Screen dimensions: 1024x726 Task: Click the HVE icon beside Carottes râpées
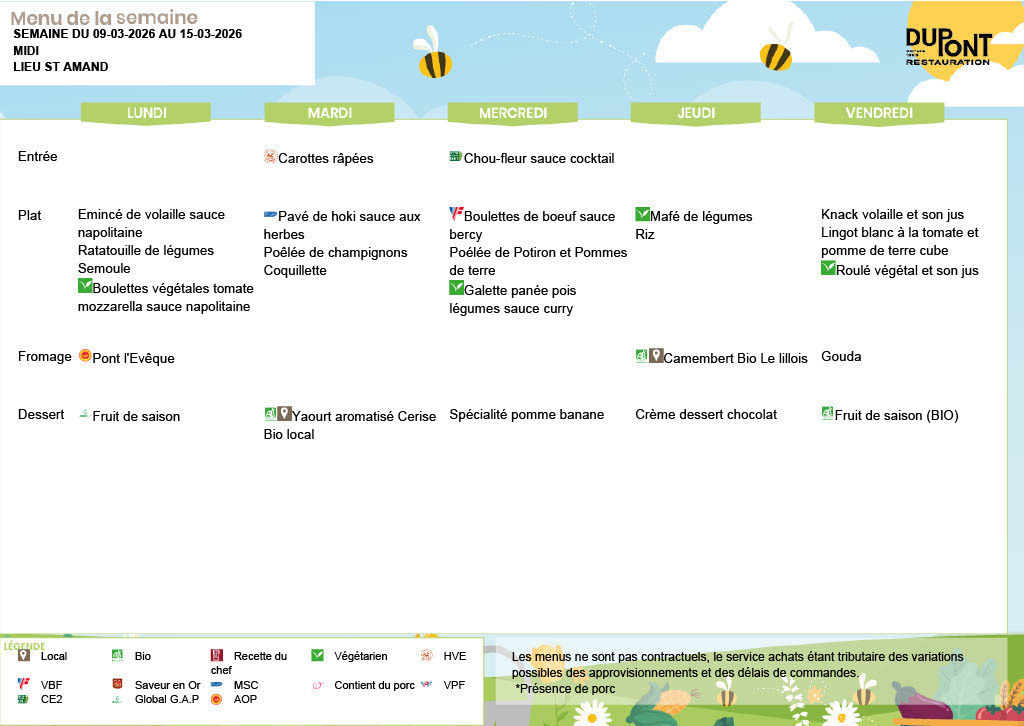(x=270, y=157)
